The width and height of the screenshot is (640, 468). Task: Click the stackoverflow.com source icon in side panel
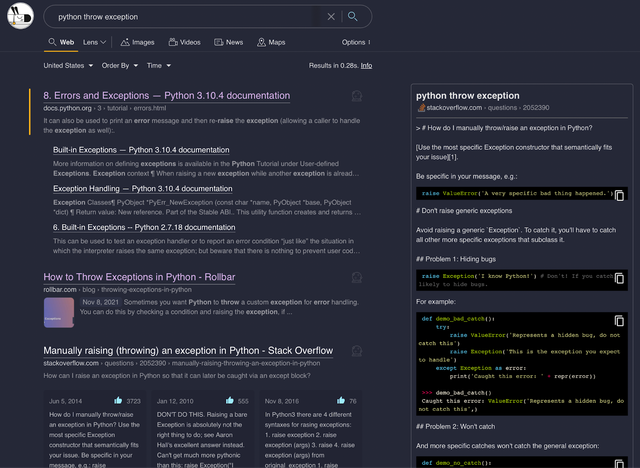point(421,108)
